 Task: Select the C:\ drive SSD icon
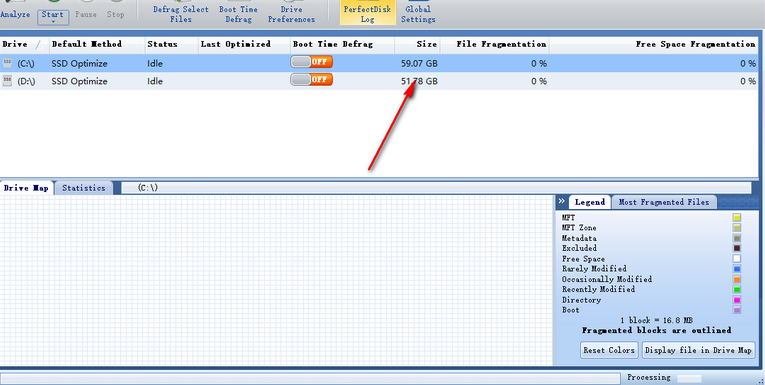(x=7, y=63)
